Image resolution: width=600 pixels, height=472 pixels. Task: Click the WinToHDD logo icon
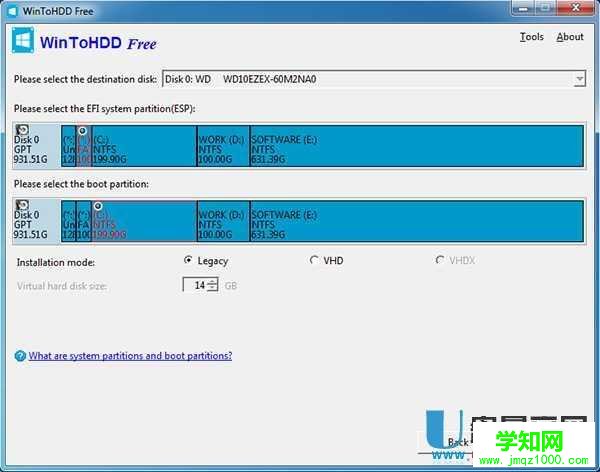pos(23,40)
